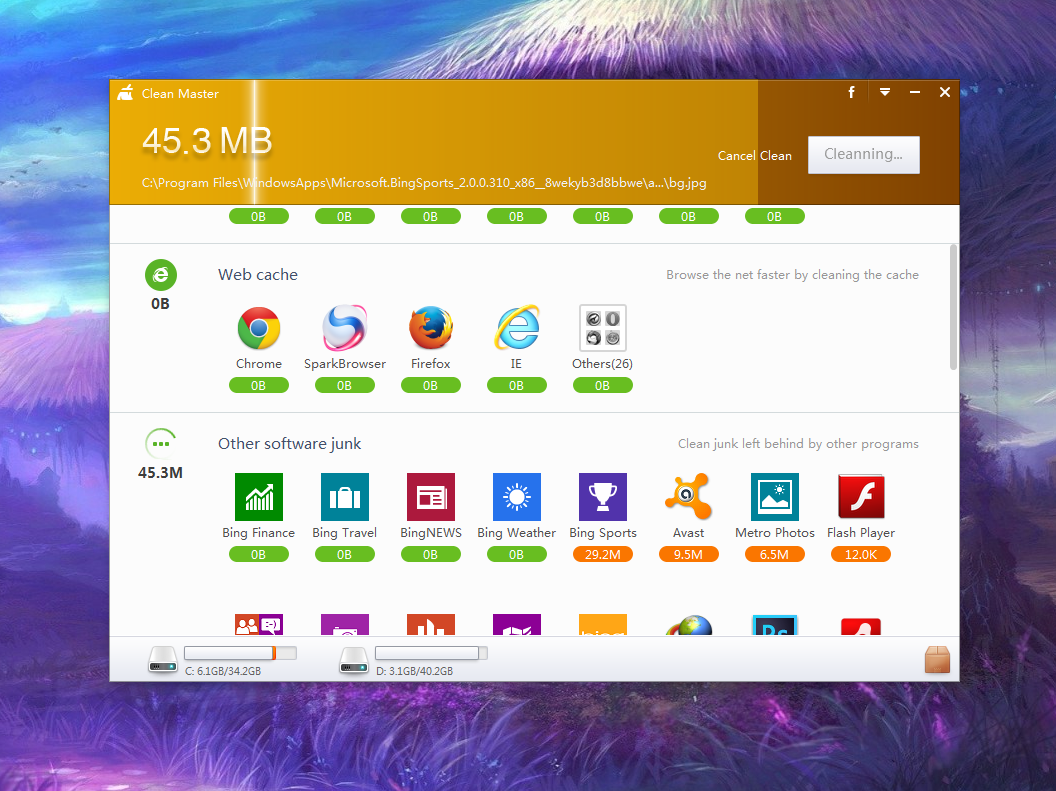Screen dimensions: 1056x791
Task: Click the D: drive icon
Action: click(x=354, y=660)
